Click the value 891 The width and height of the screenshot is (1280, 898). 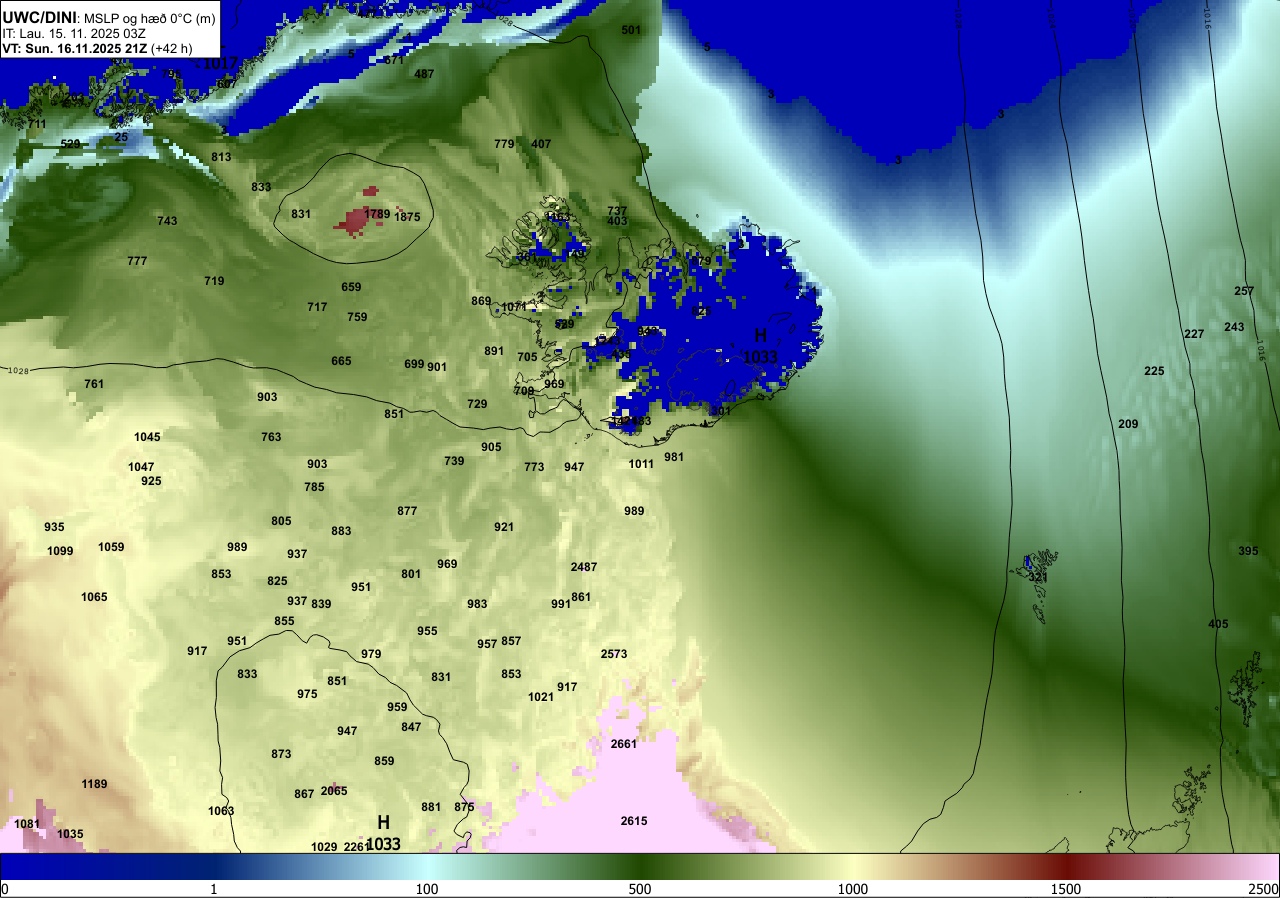(x=494, y=351)
